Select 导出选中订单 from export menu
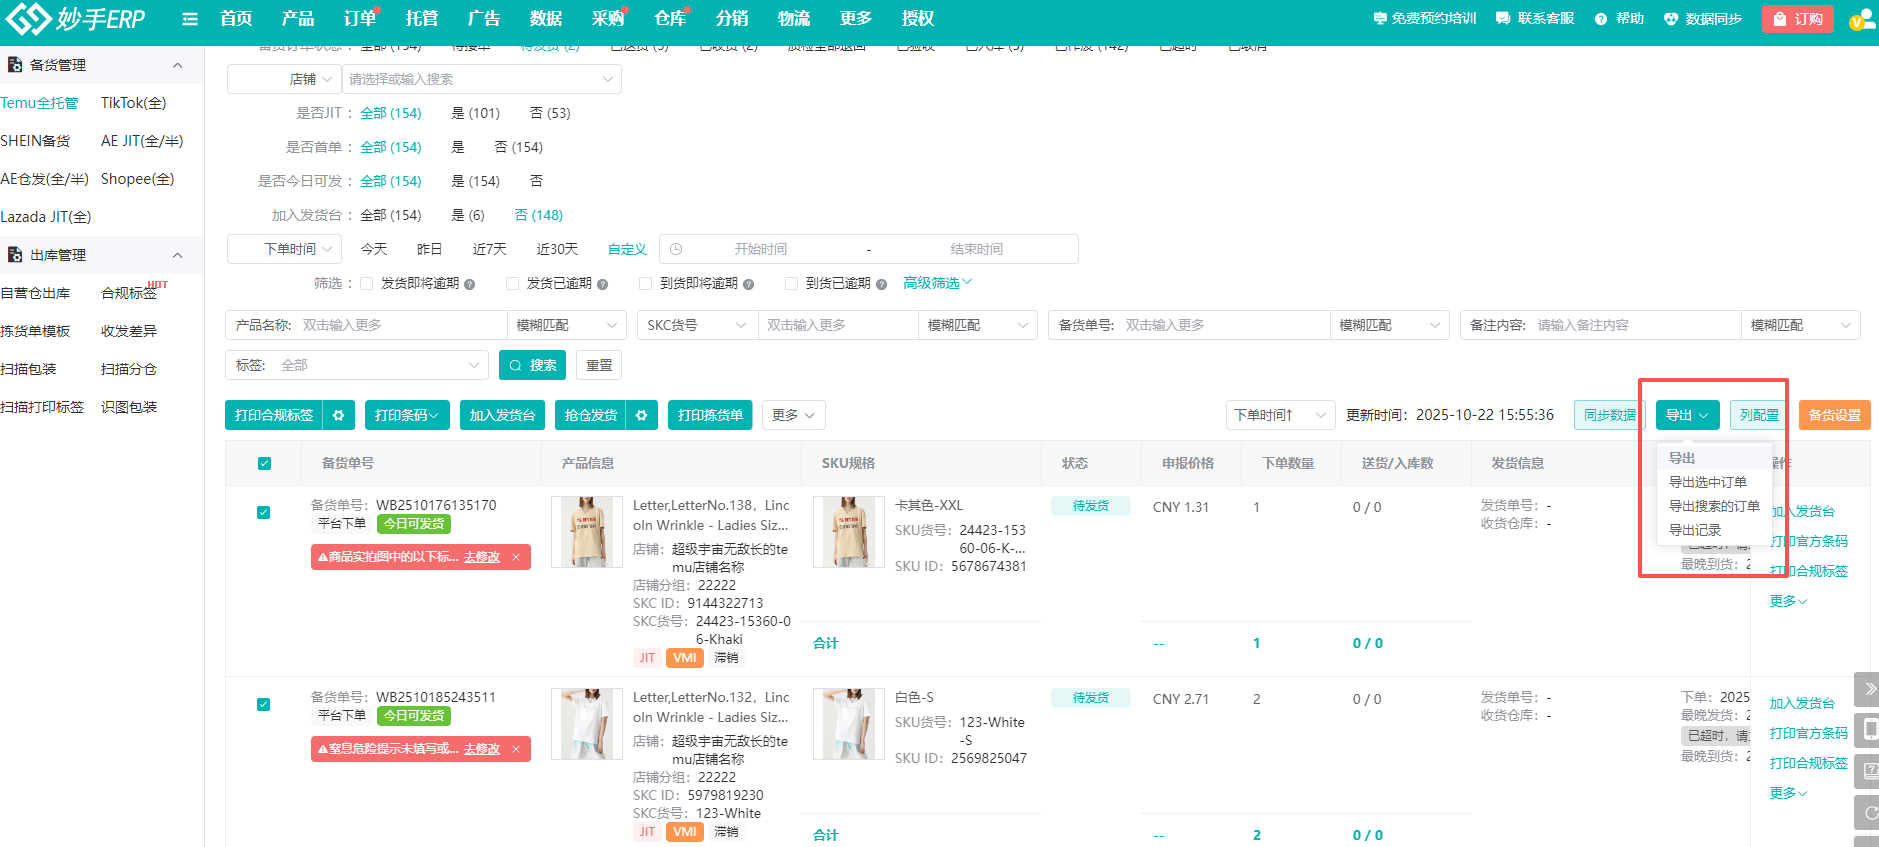1879x847 pixels. click(x=1707, y=482)
